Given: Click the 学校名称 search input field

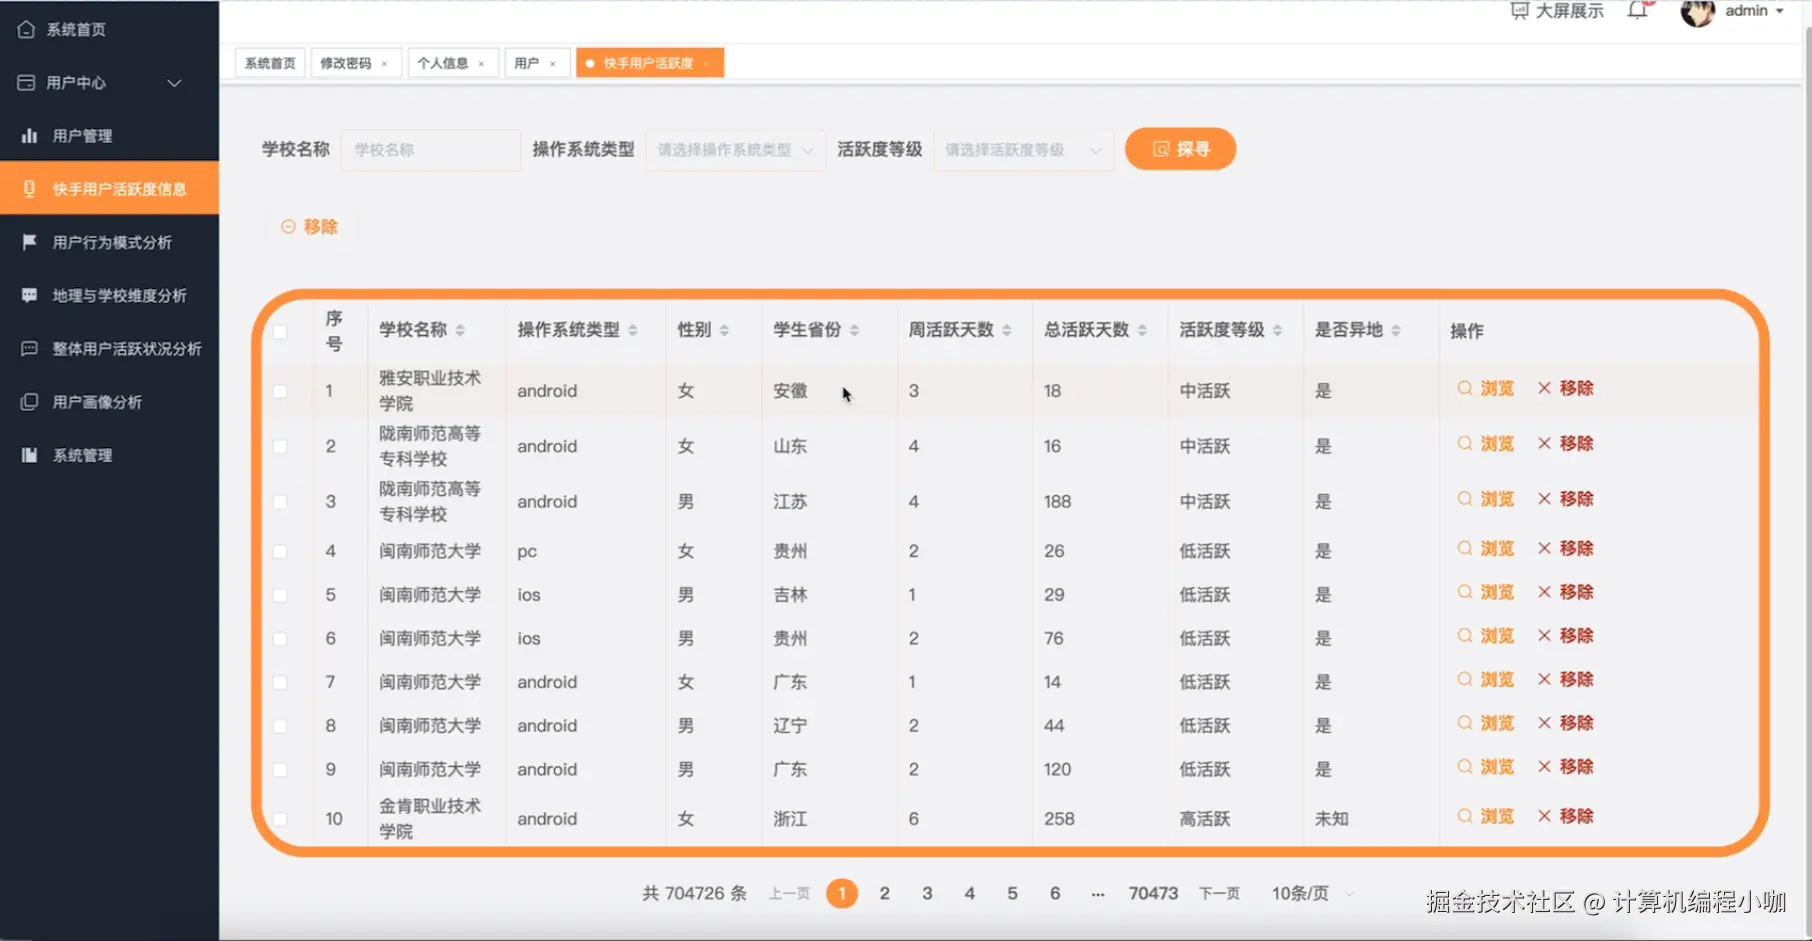Looking at the screenshot, I should 431,150.
